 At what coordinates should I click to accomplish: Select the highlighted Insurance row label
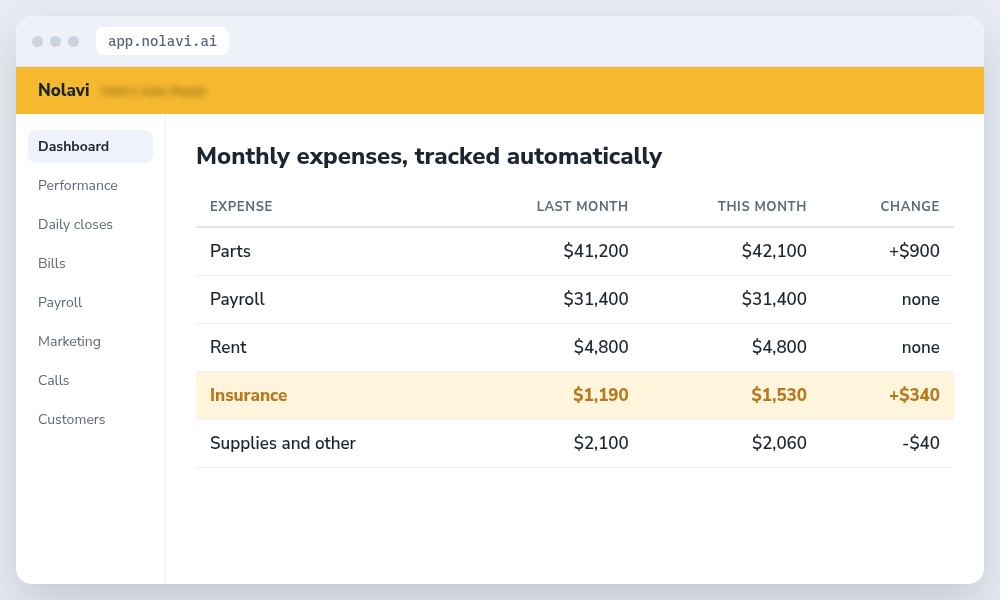tap(248, 395)
